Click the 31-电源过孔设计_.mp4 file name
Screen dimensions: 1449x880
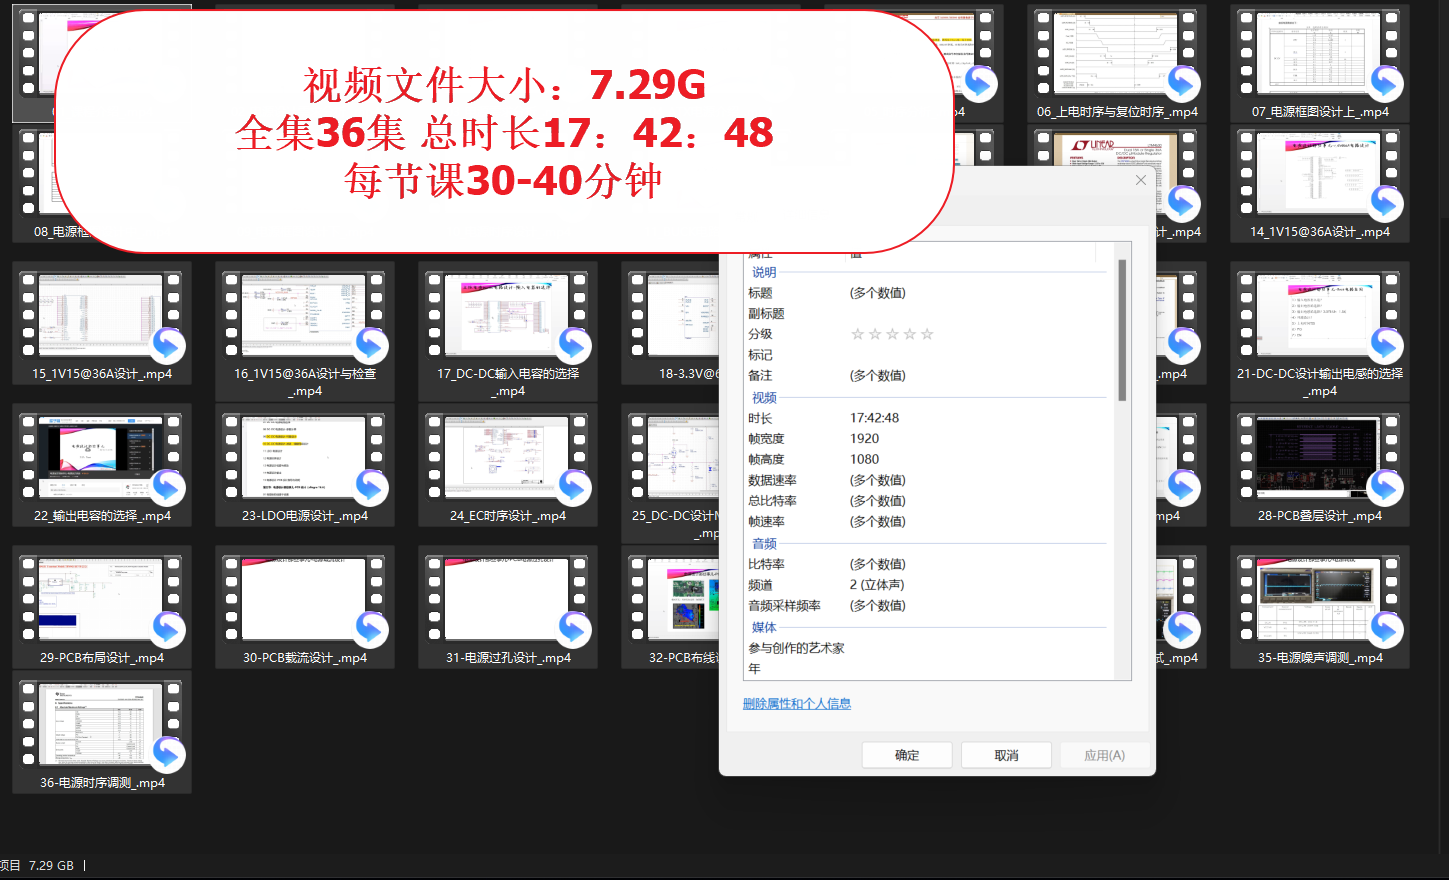pyautogui.click(x=508, y=658)
